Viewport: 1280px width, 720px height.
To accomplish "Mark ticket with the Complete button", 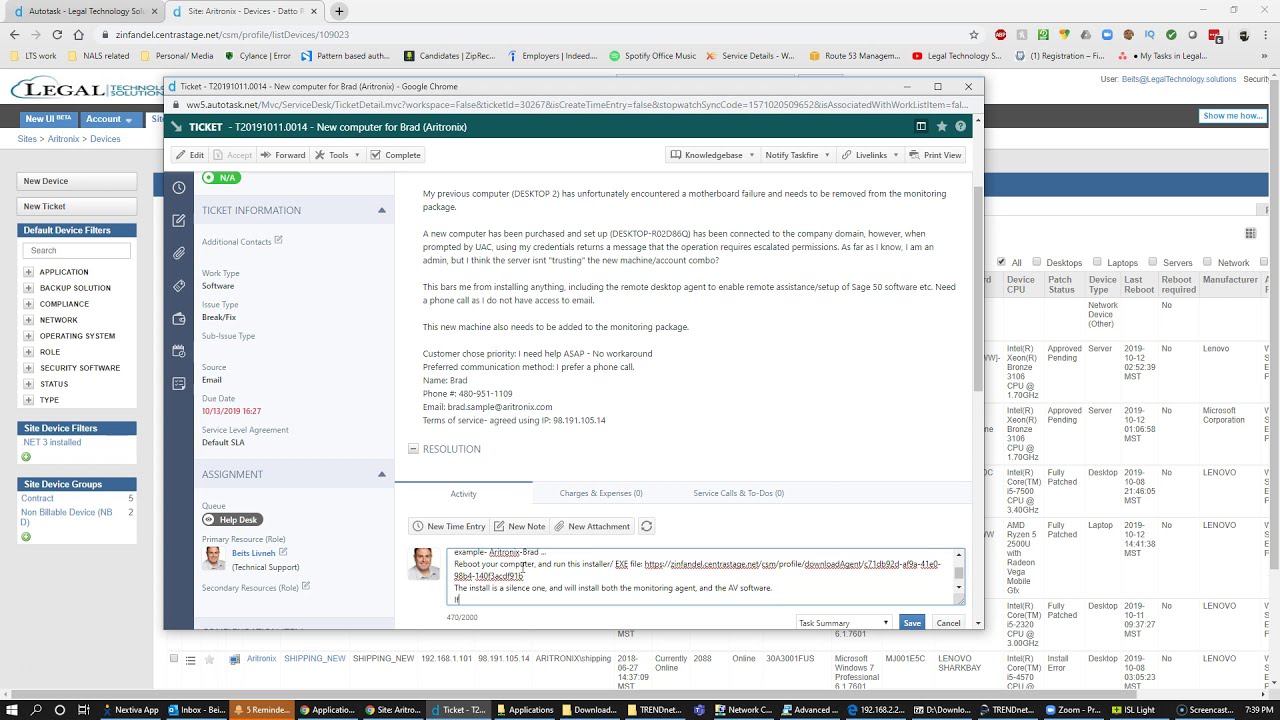I will (395, 155).
